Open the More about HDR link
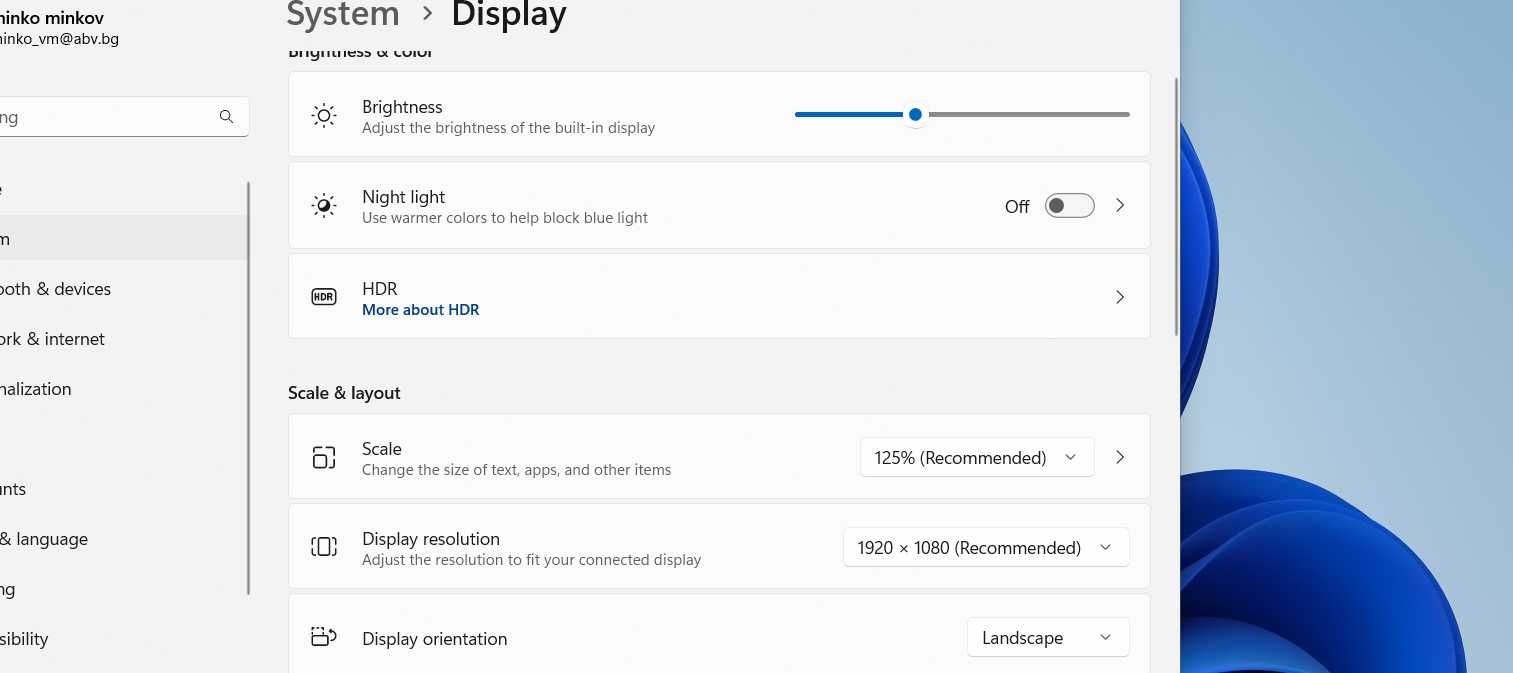 tap(421, 310)
